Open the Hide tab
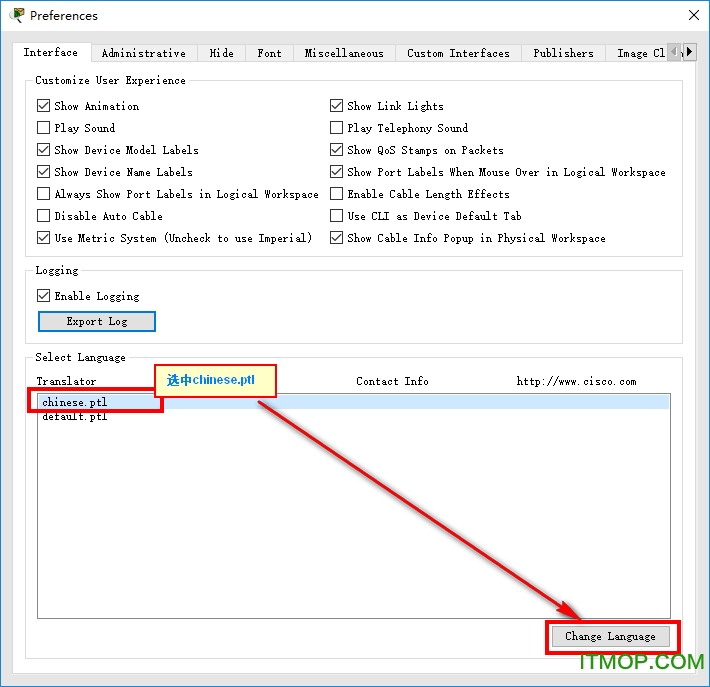710x687 pixels. point(221,53)
